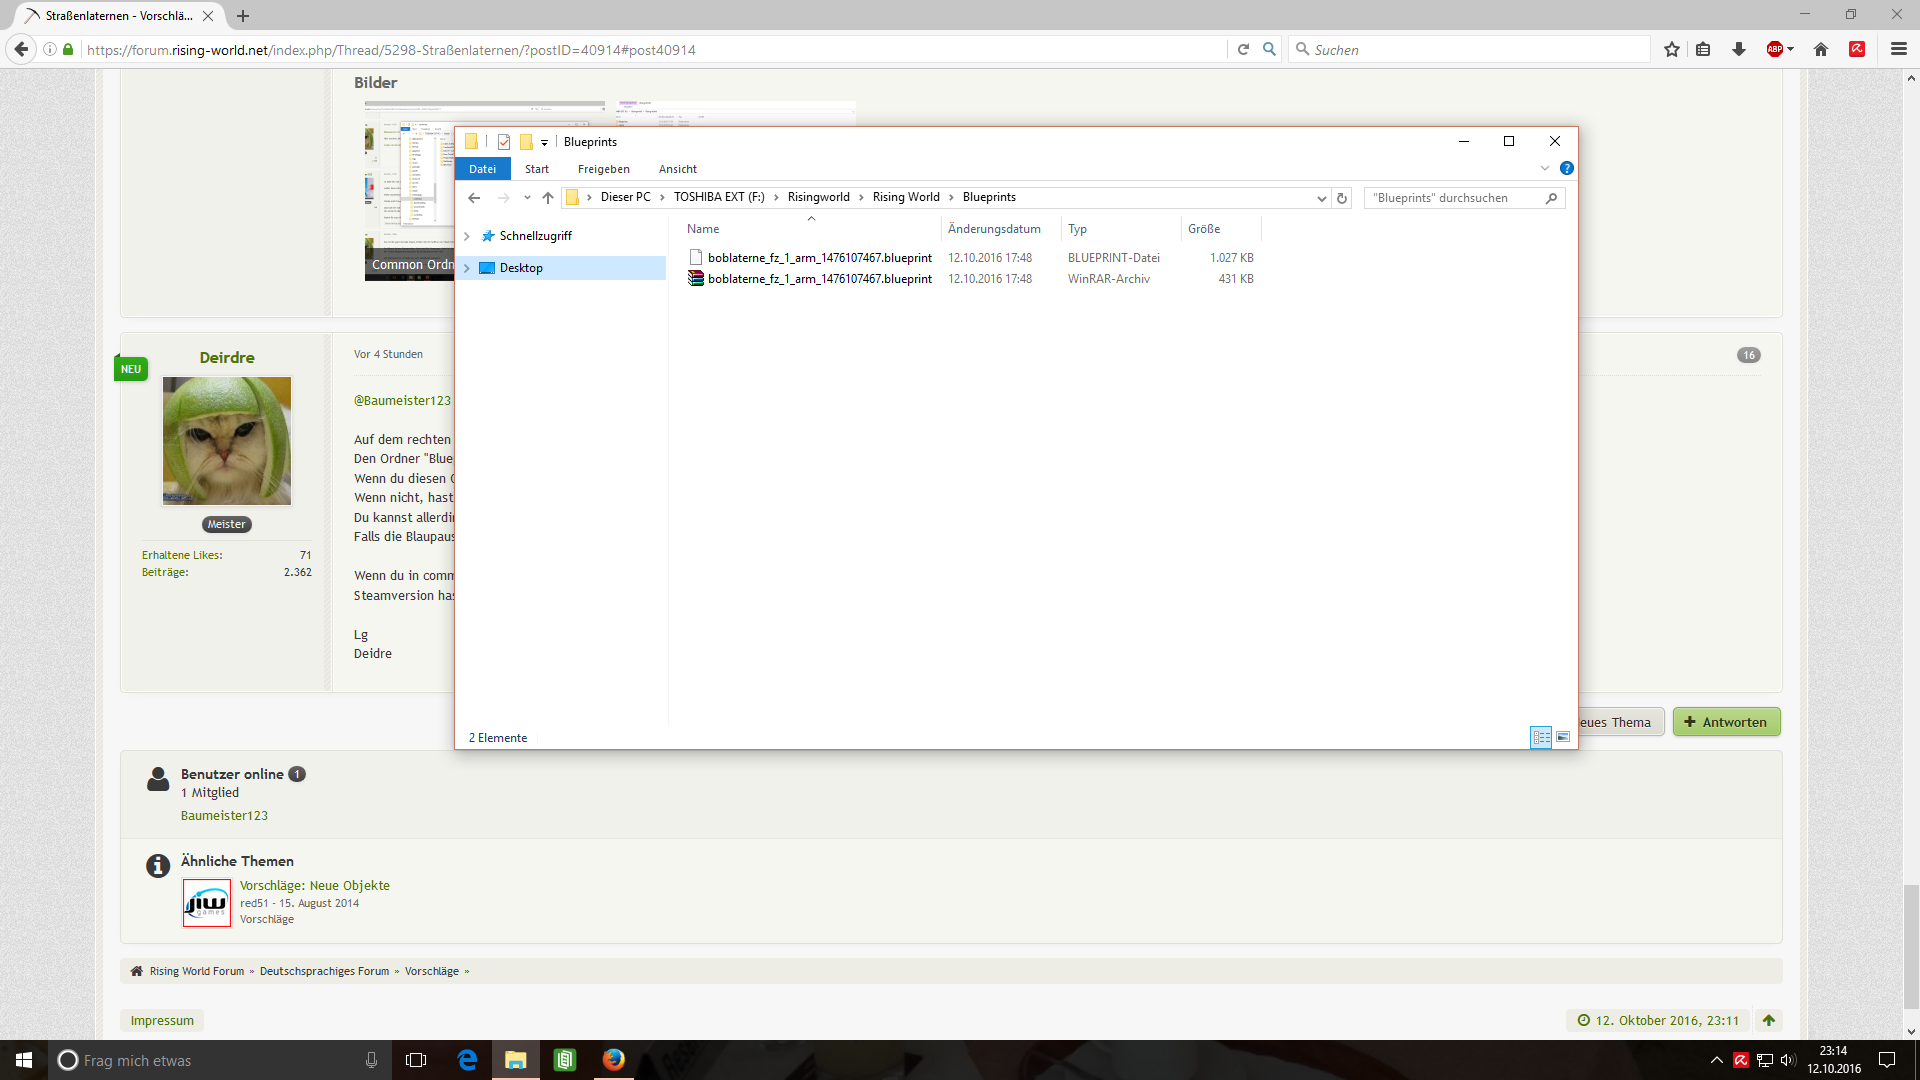
Task: Open Firefox hamburger menu
Action: [x=1898, y=49]
